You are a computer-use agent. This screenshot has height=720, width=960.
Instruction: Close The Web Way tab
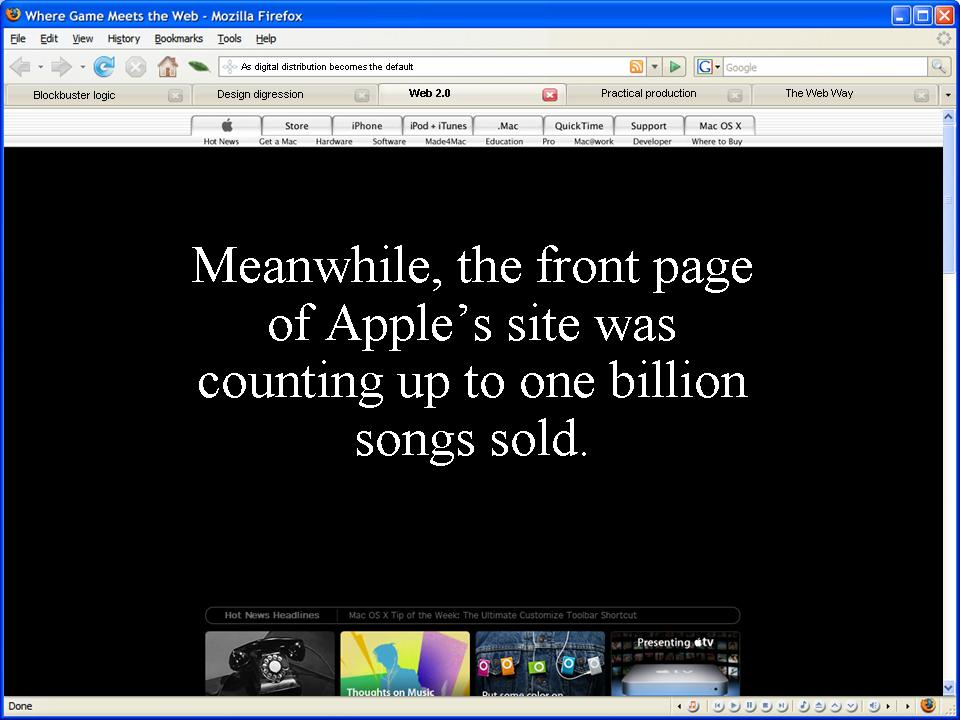921,96
